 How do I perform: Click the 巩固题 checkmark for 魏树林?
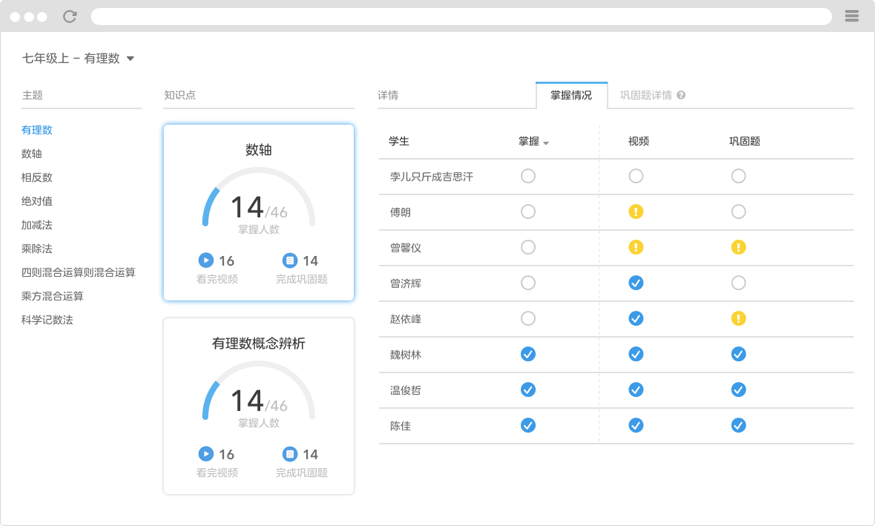pos(738,354)
